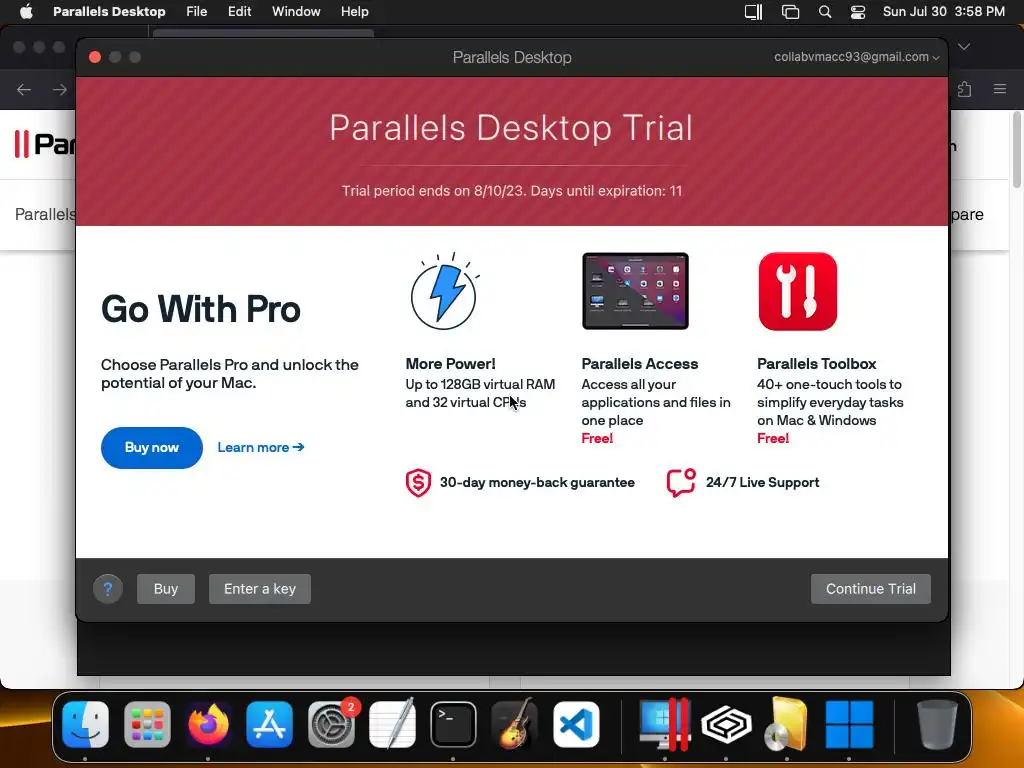Open System Settings from the Dock

coord(331,724)
